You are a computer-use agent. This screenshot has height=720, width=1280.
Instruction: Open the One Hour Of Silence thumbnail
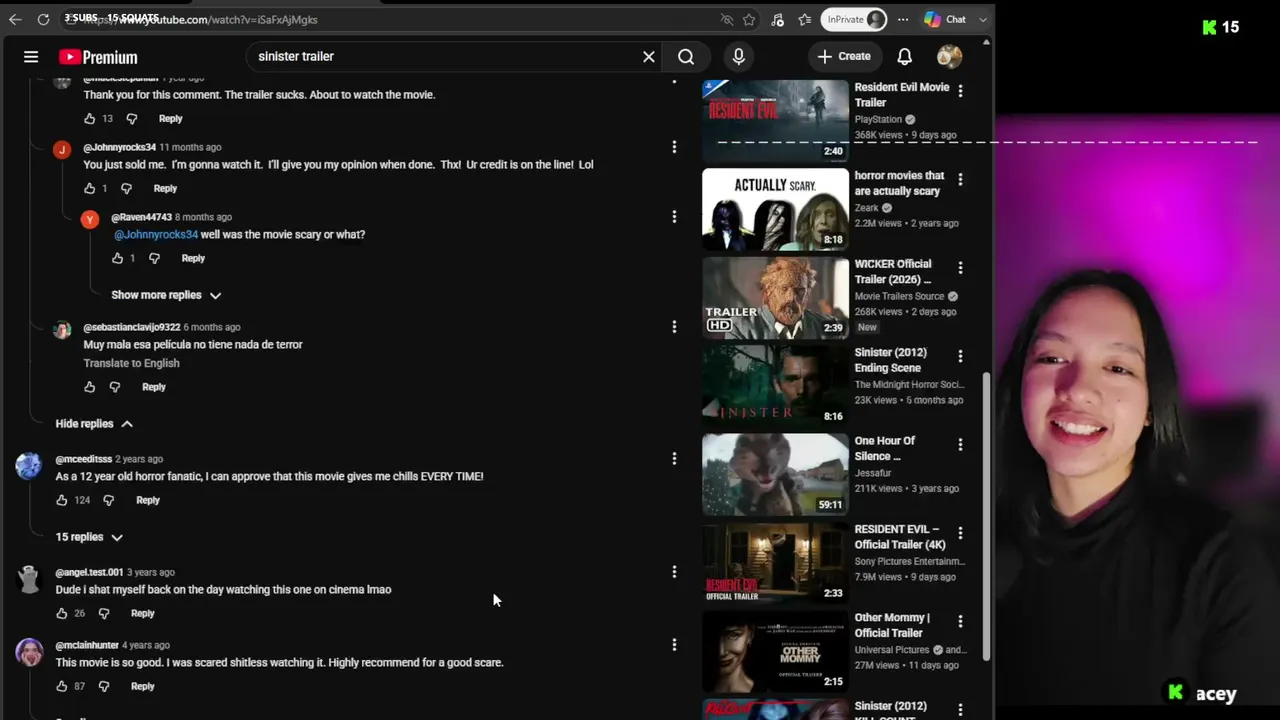[775, 474]
